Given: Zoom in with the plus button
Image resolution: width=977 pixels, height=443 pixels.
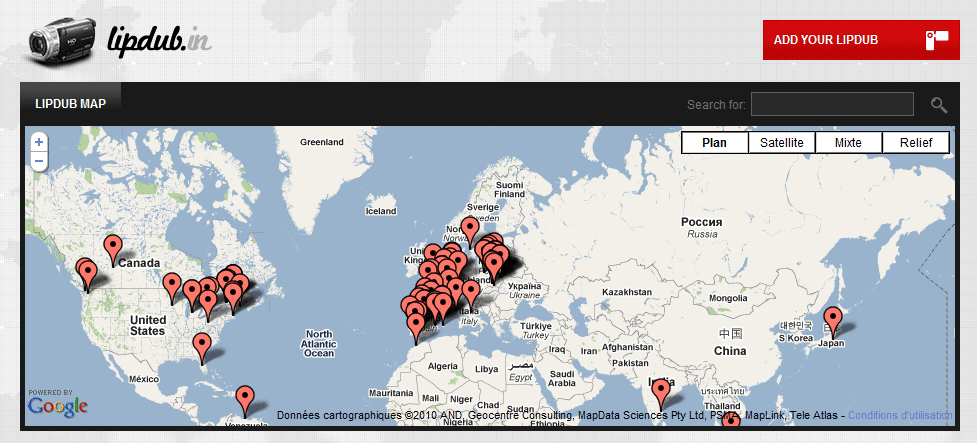Looking at the screenshot, I should [39, 142].
